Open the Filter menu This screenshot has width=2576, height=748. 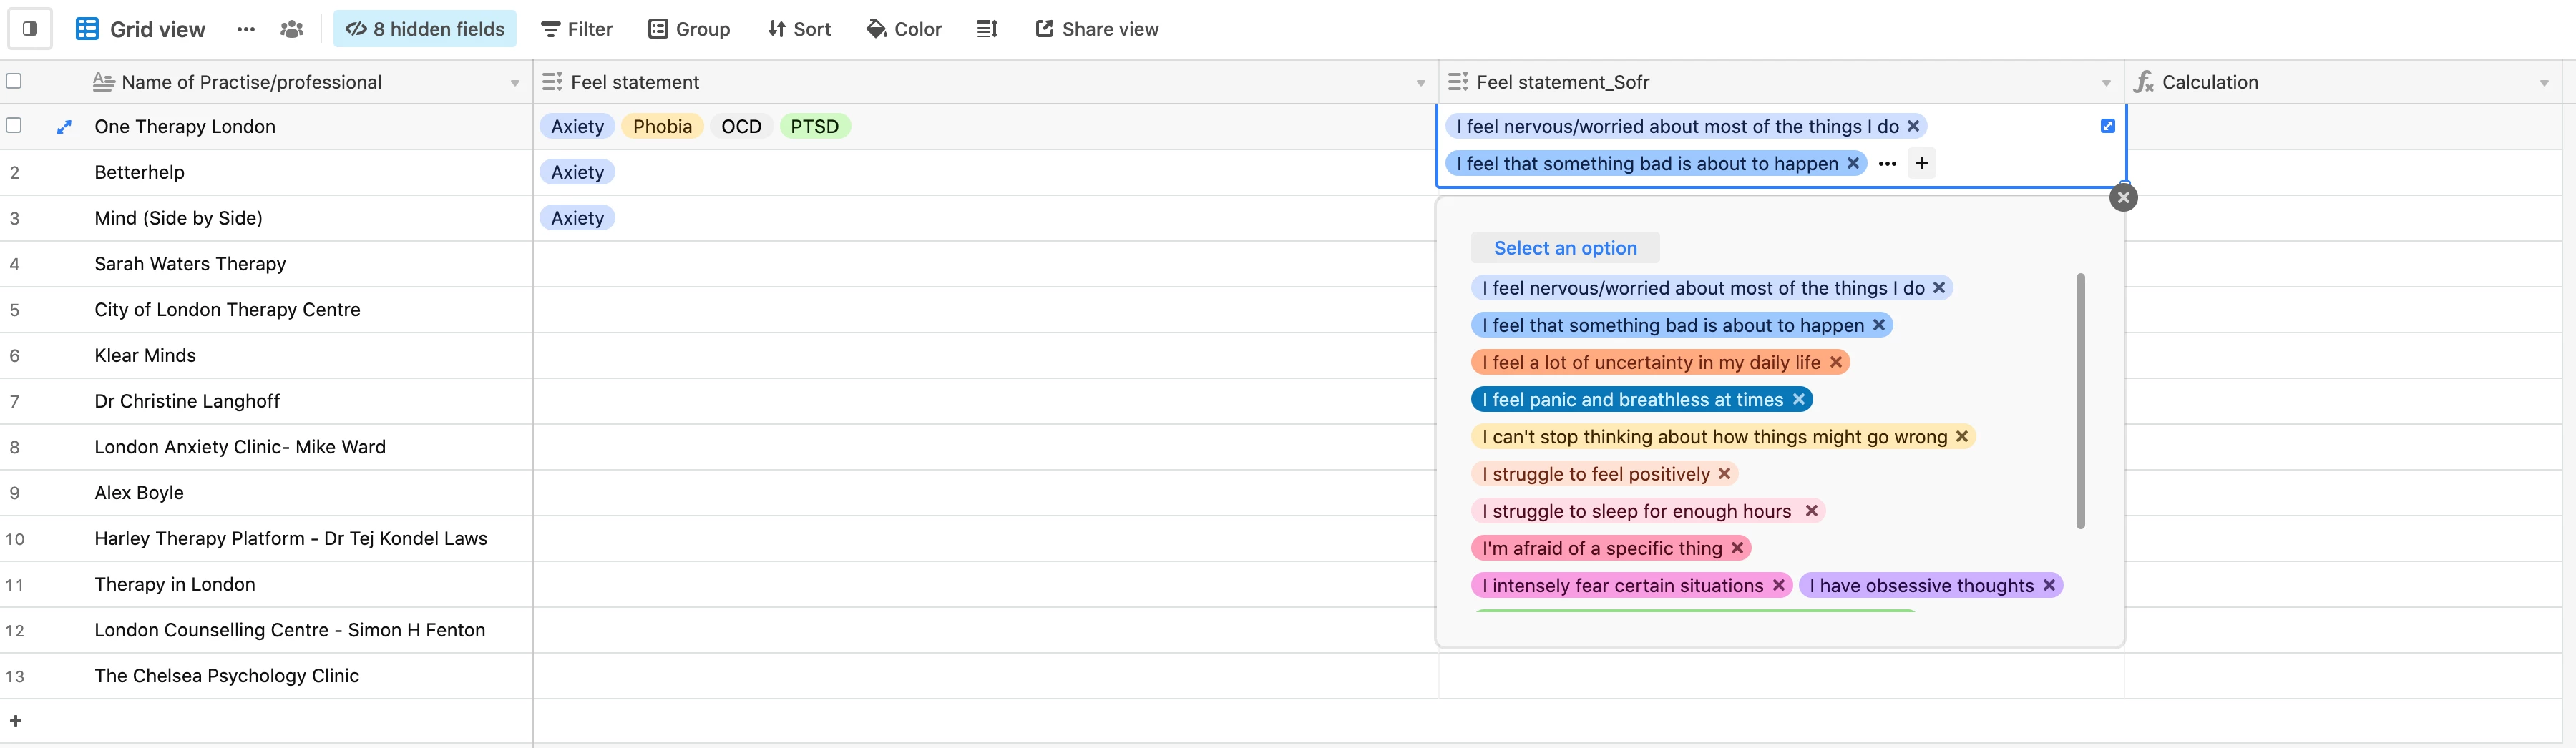(577, 29)
